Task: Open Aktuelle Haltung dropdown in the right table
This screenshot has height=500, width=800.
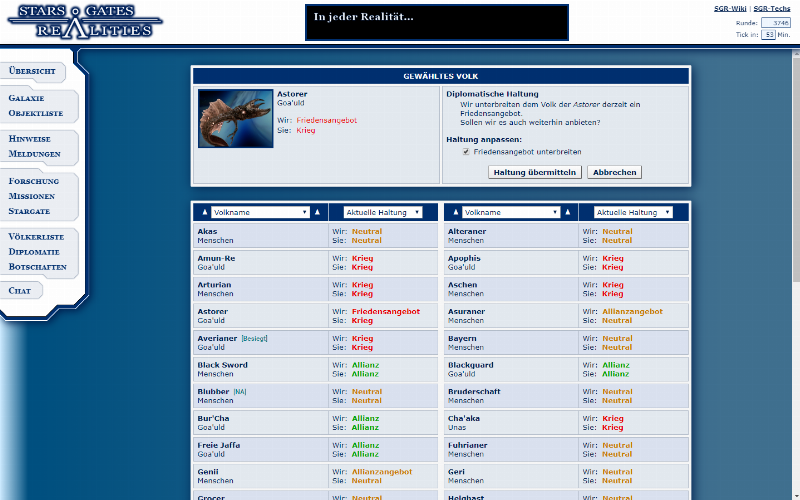Action: pos(633,212)
